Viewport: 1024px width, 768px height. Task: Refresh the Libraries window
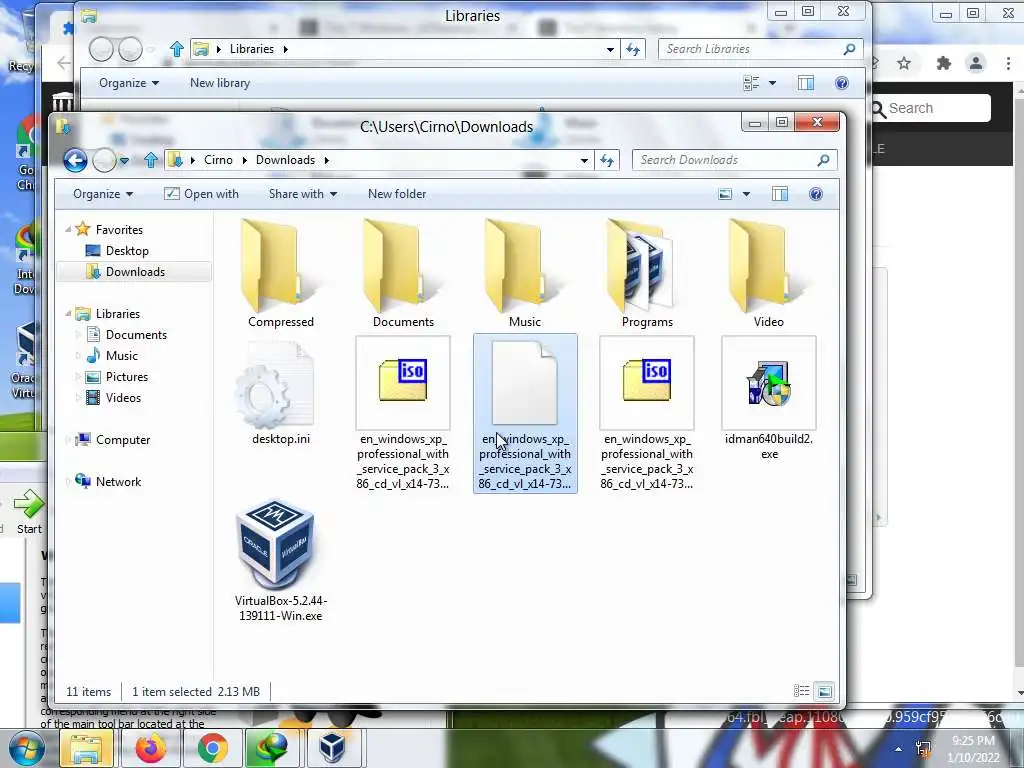pos(633,49)
